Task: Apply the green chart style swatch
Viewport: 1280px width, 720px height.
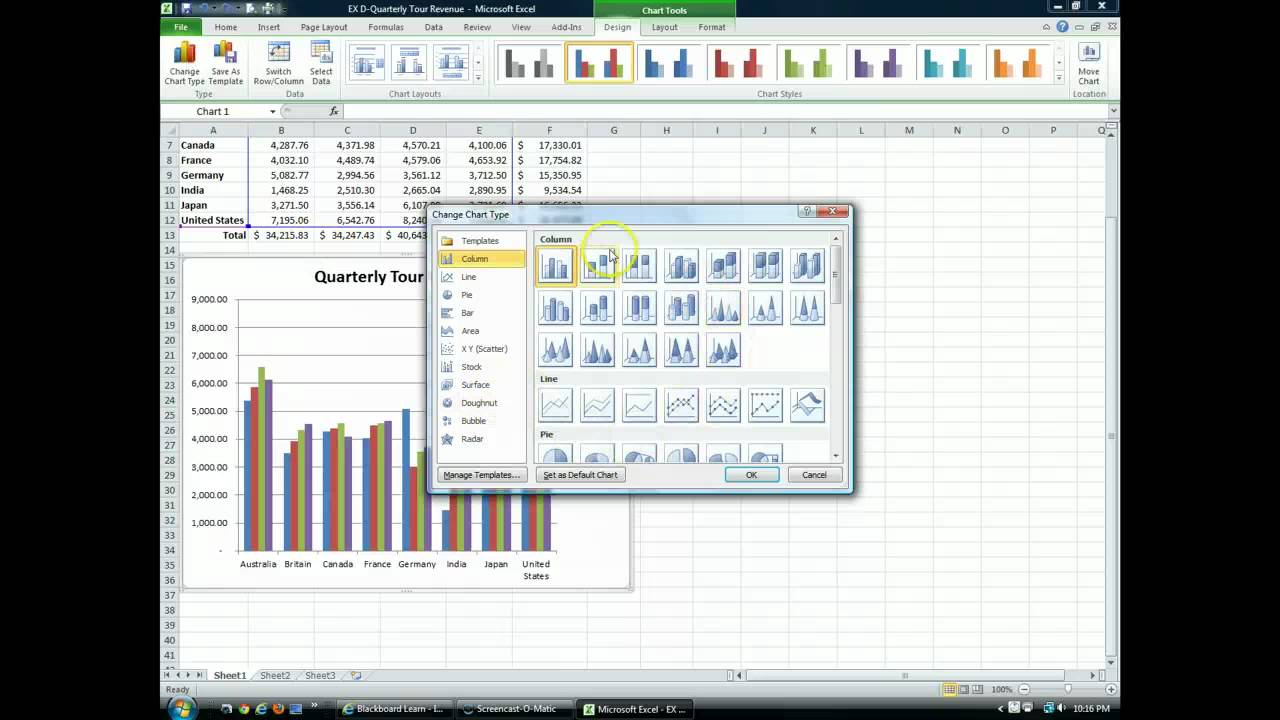Action: tap(809, 63)
